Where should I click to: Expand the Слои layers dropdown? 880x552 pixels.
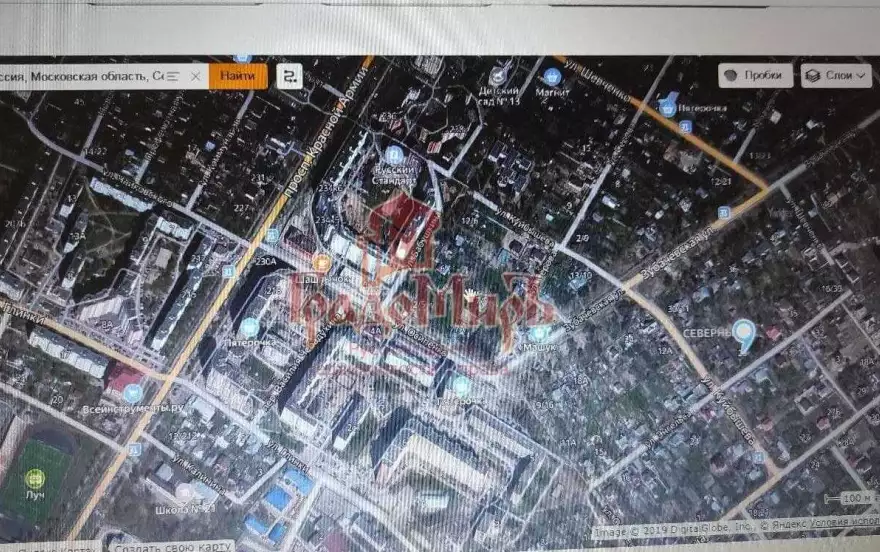(x=836, y=75)
